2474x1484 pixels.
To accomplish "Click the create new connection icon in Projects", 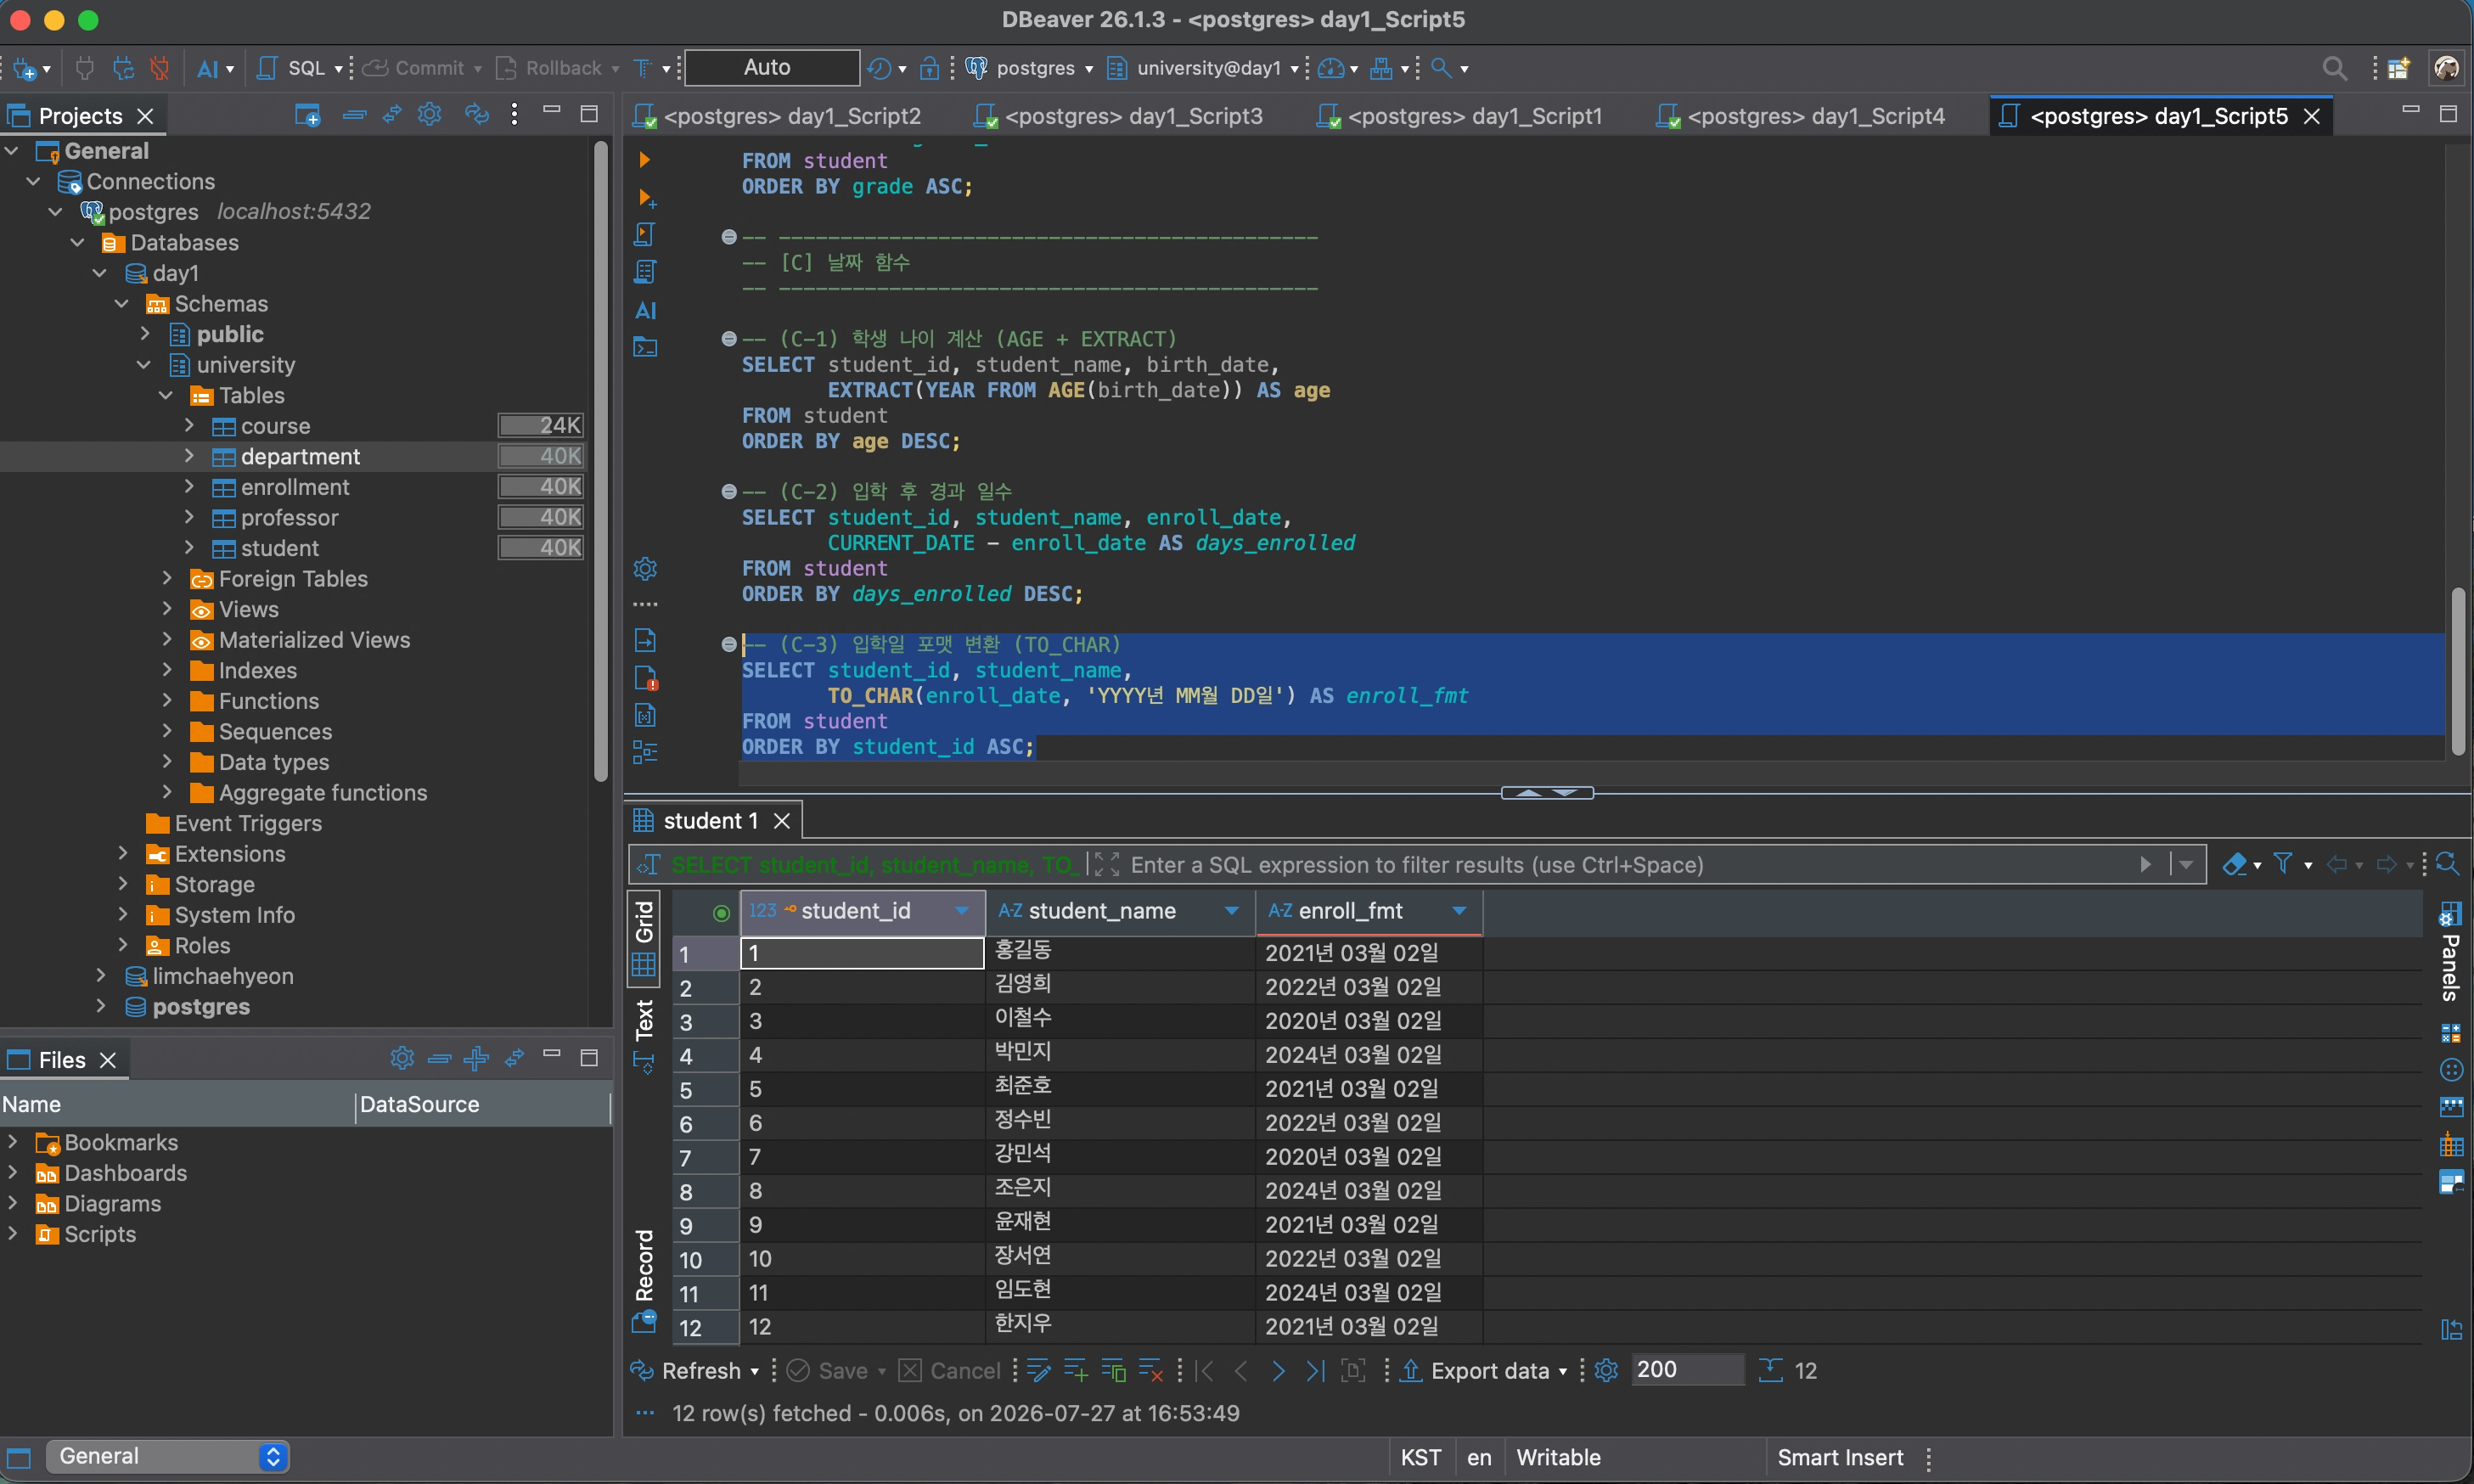I will point(307,114).
